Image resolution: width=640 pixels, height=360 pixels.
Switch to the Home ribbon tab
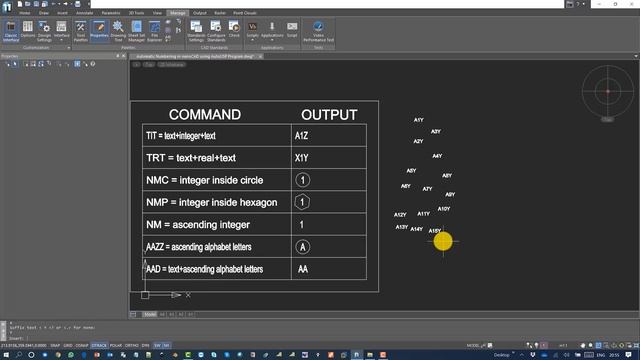[x=24, y=13]
